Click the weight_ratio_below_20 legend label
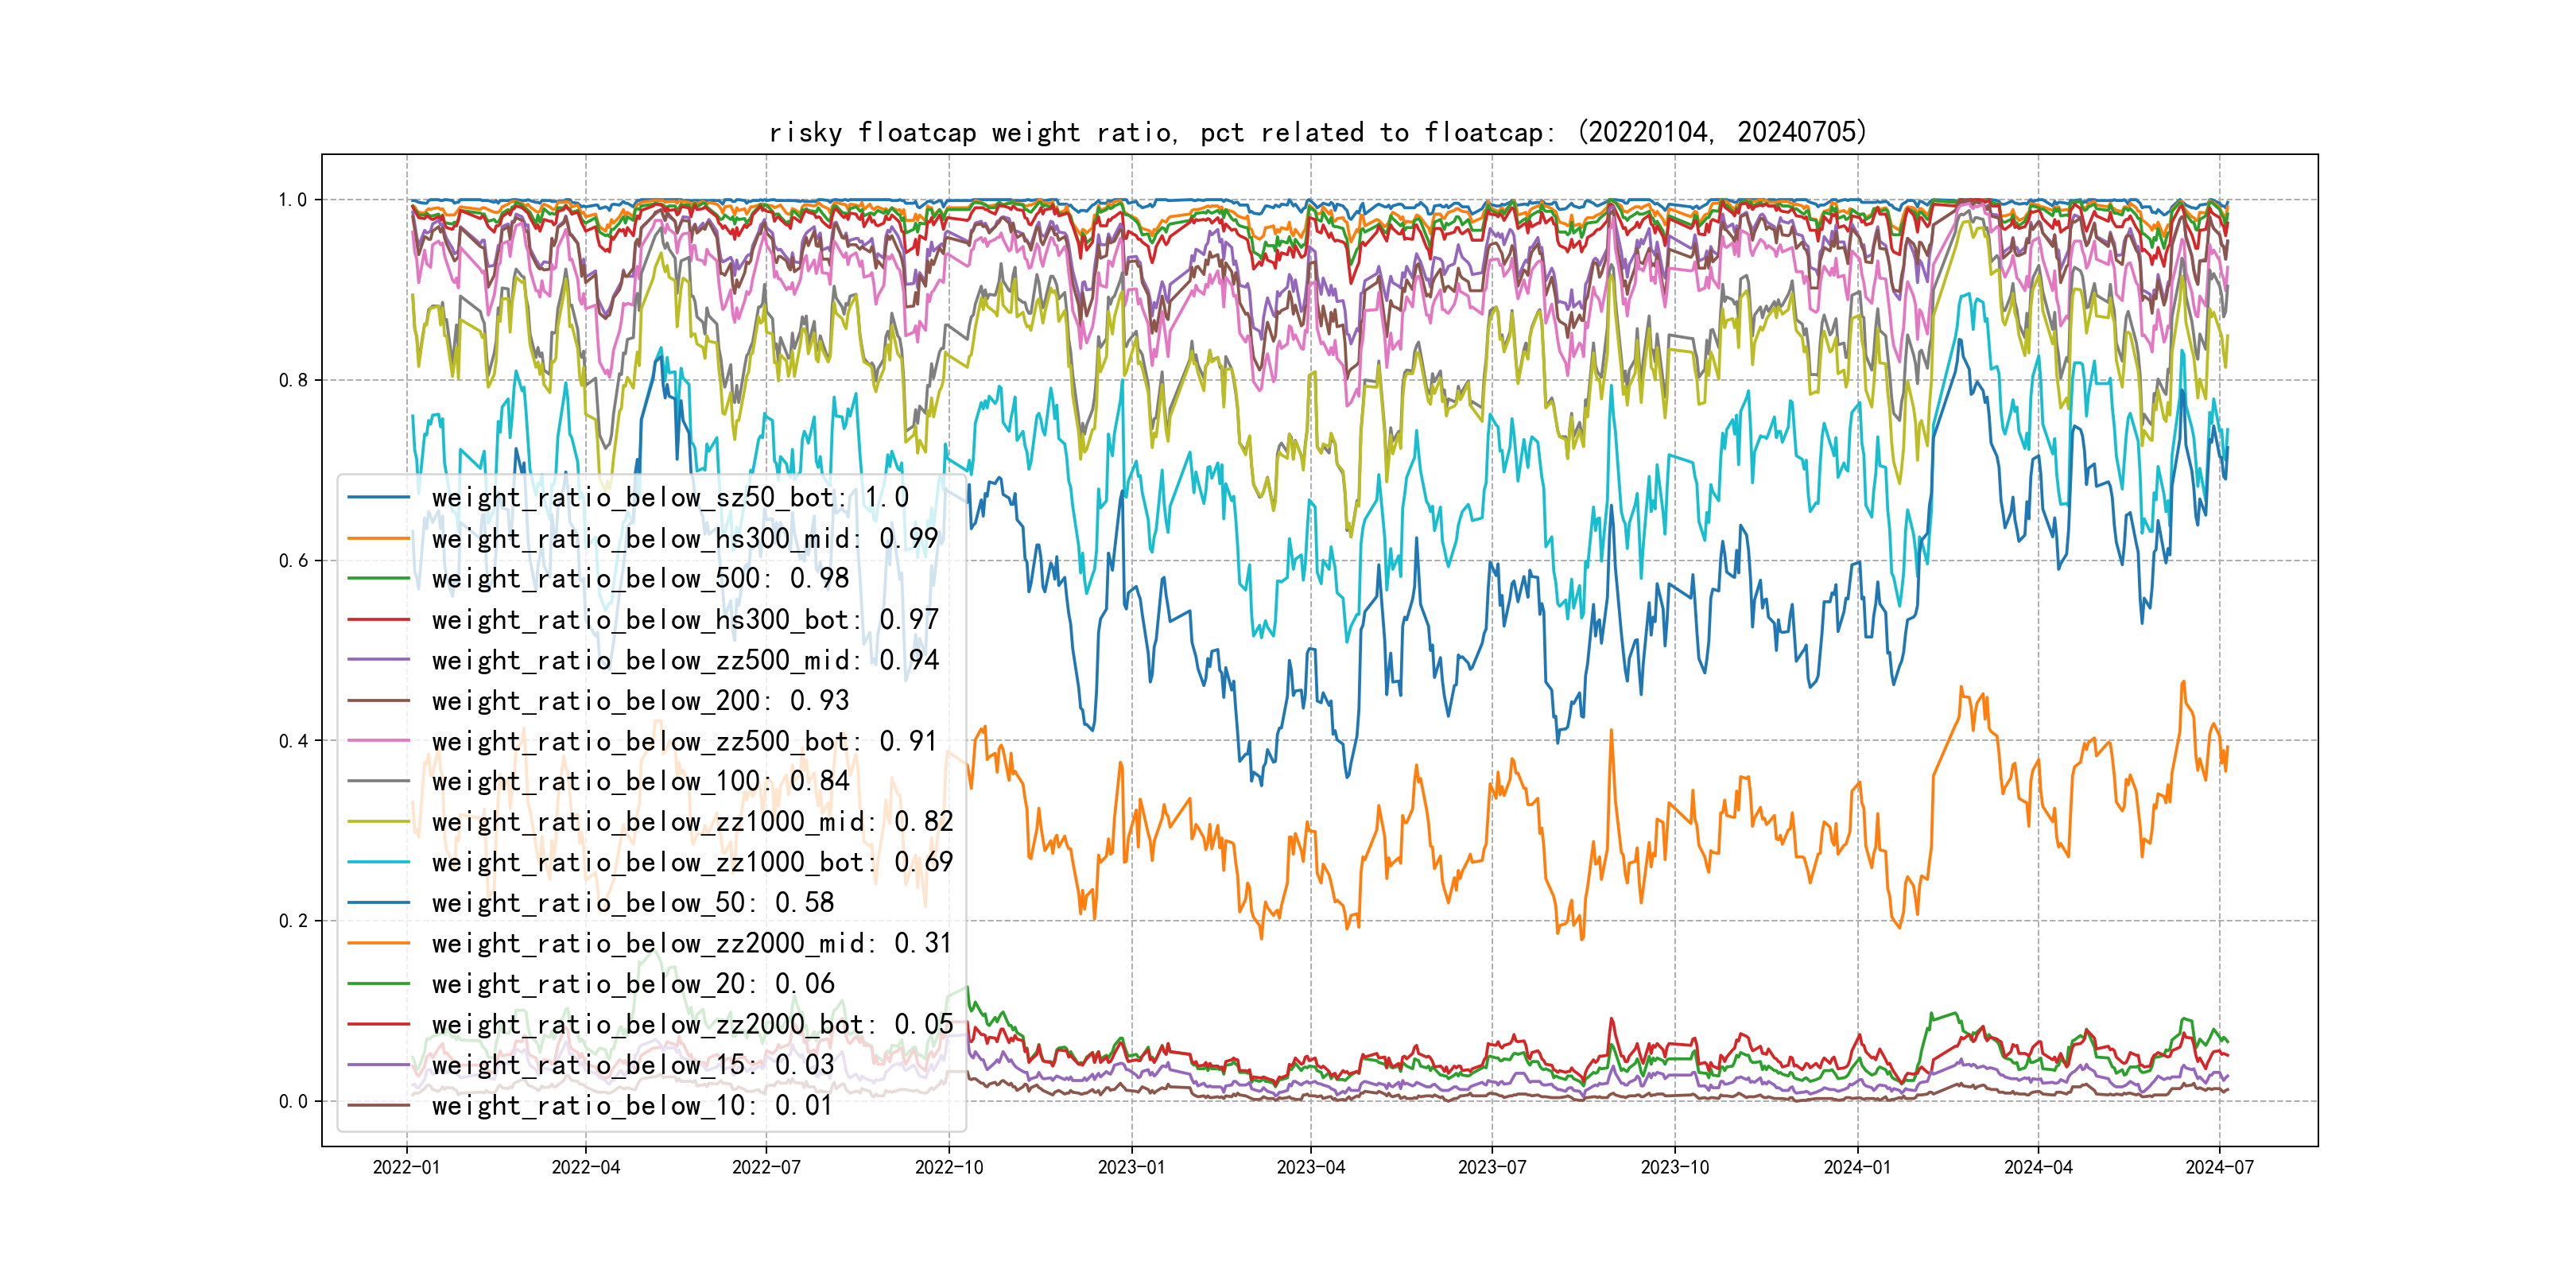This screenshot has height=1288, width=2576. [x=632, y=984]
